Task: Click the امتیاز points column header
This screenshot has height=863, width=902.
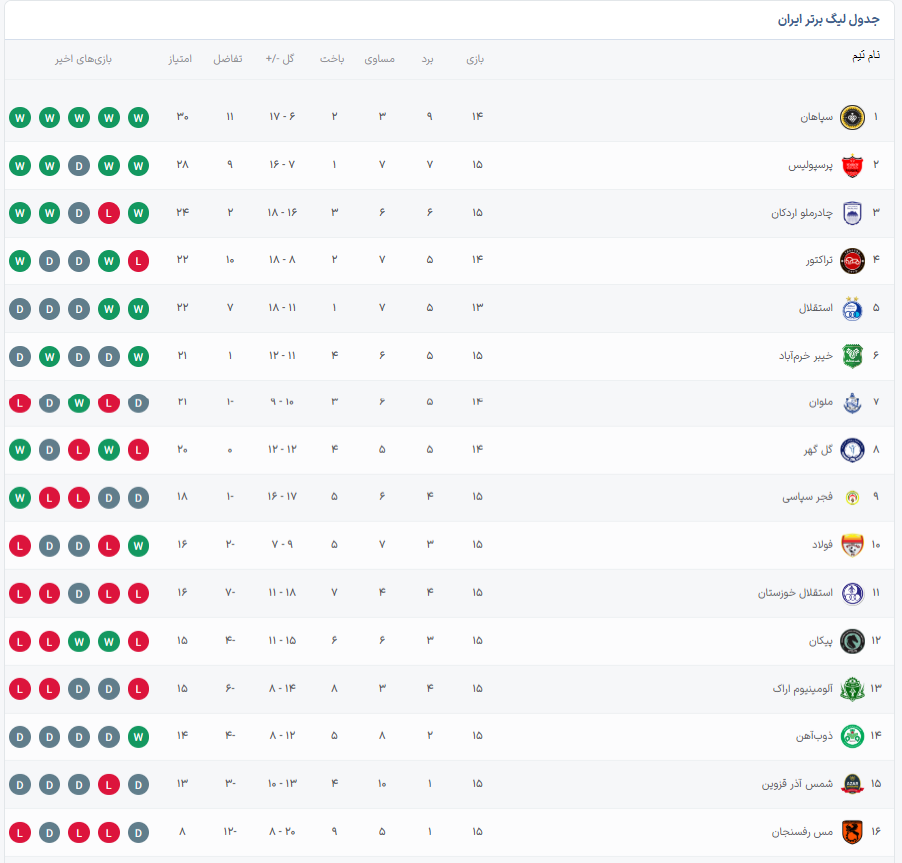Action: click(180, 59)
